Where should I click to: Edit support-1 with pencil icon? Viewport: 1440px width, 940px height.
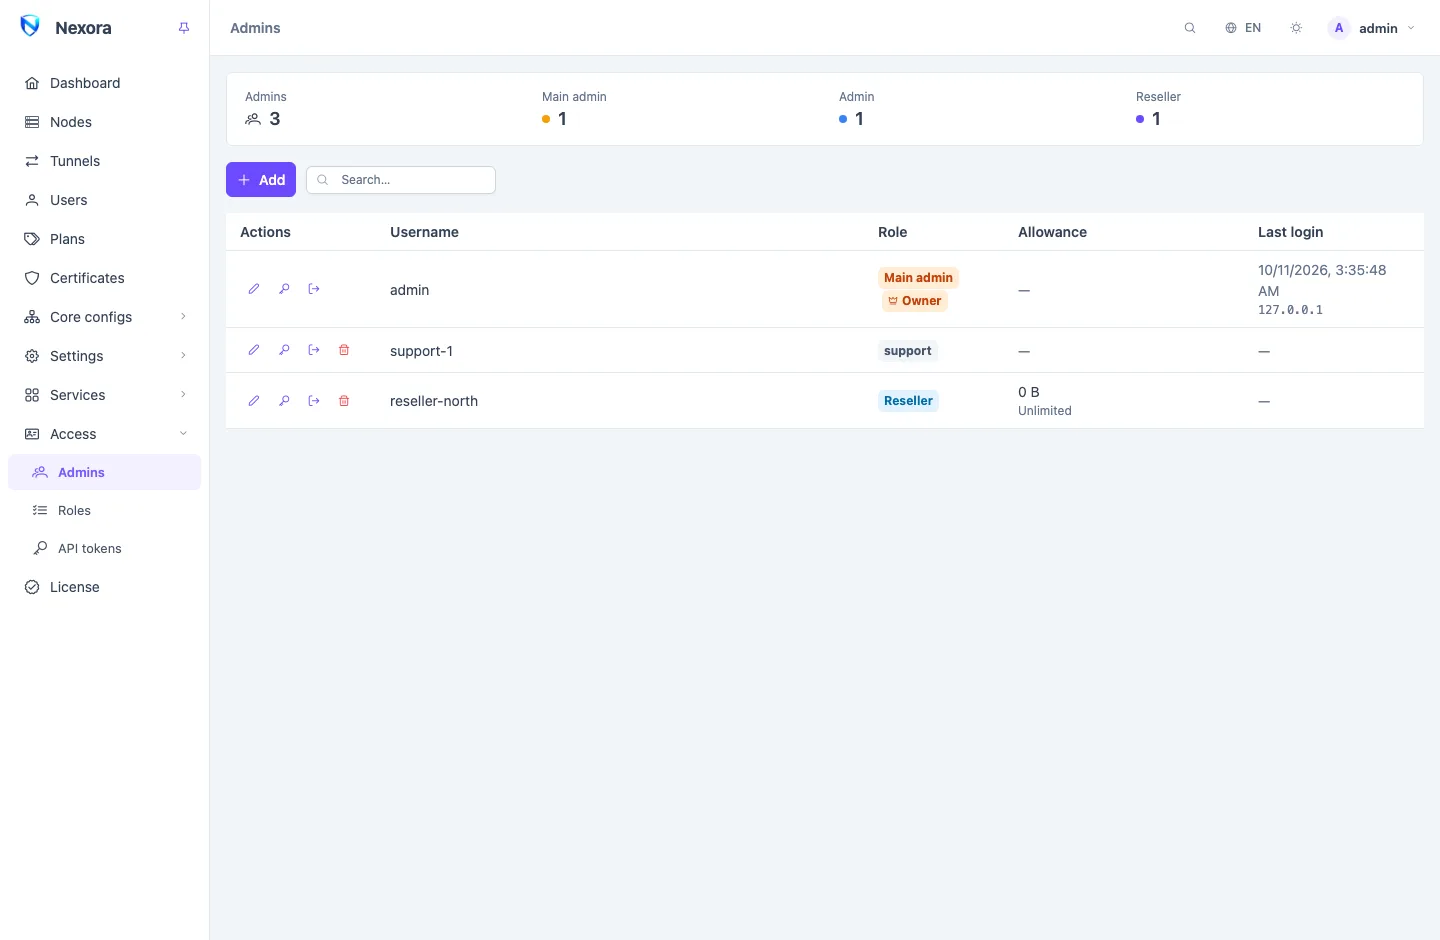point(254,350)
